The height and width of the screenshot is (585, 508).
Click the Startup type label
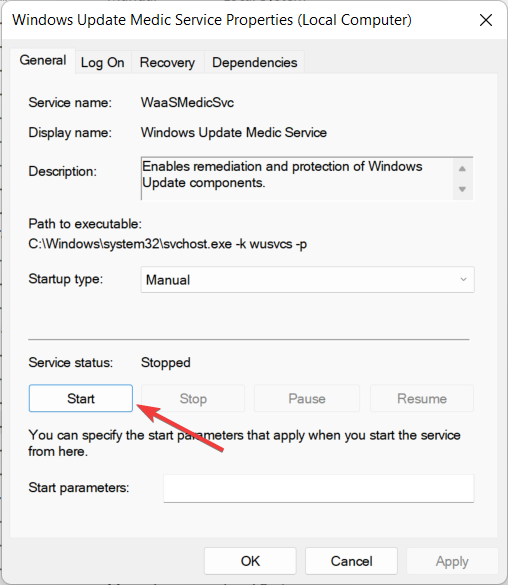click(66, 279)
